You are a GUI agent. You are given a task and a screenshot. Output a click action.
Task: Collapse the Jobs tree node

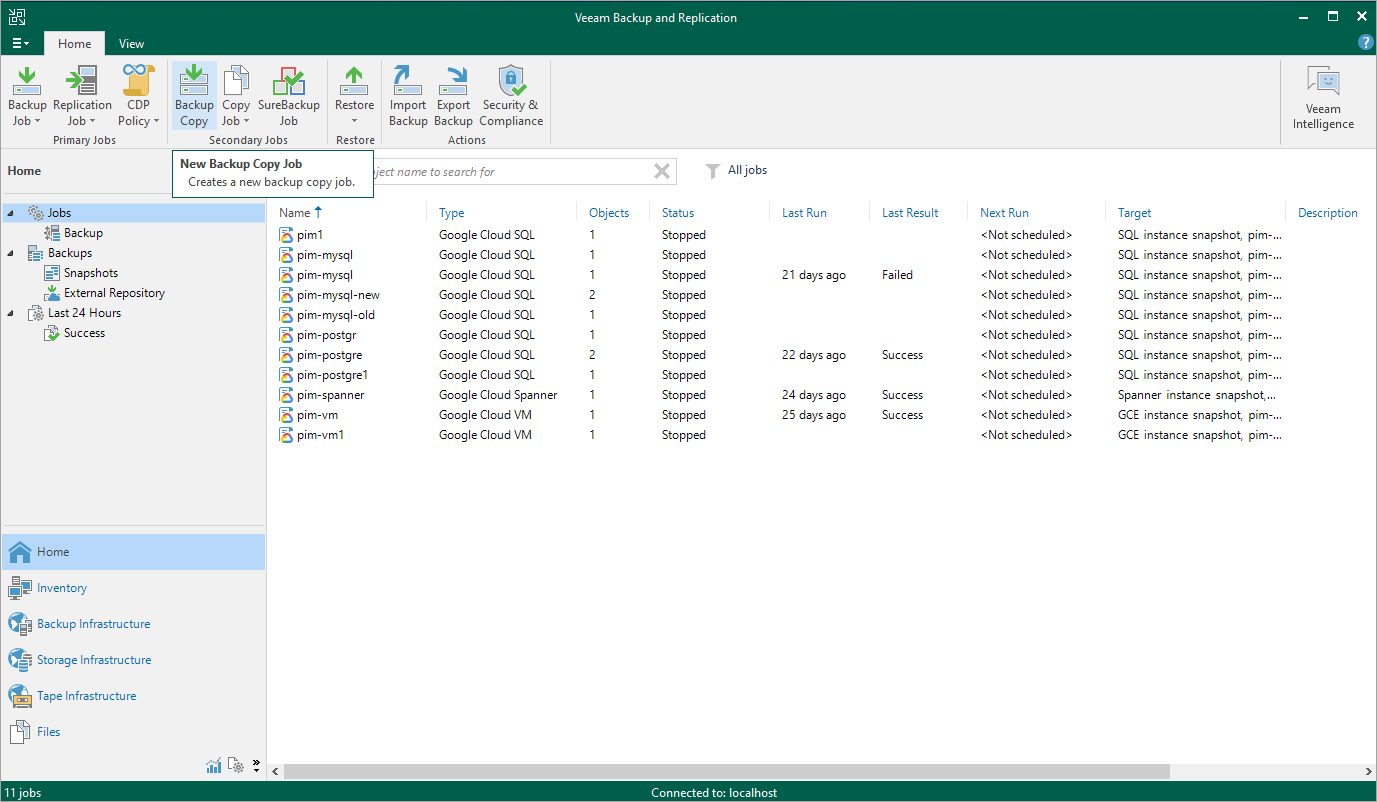point(10,213)
